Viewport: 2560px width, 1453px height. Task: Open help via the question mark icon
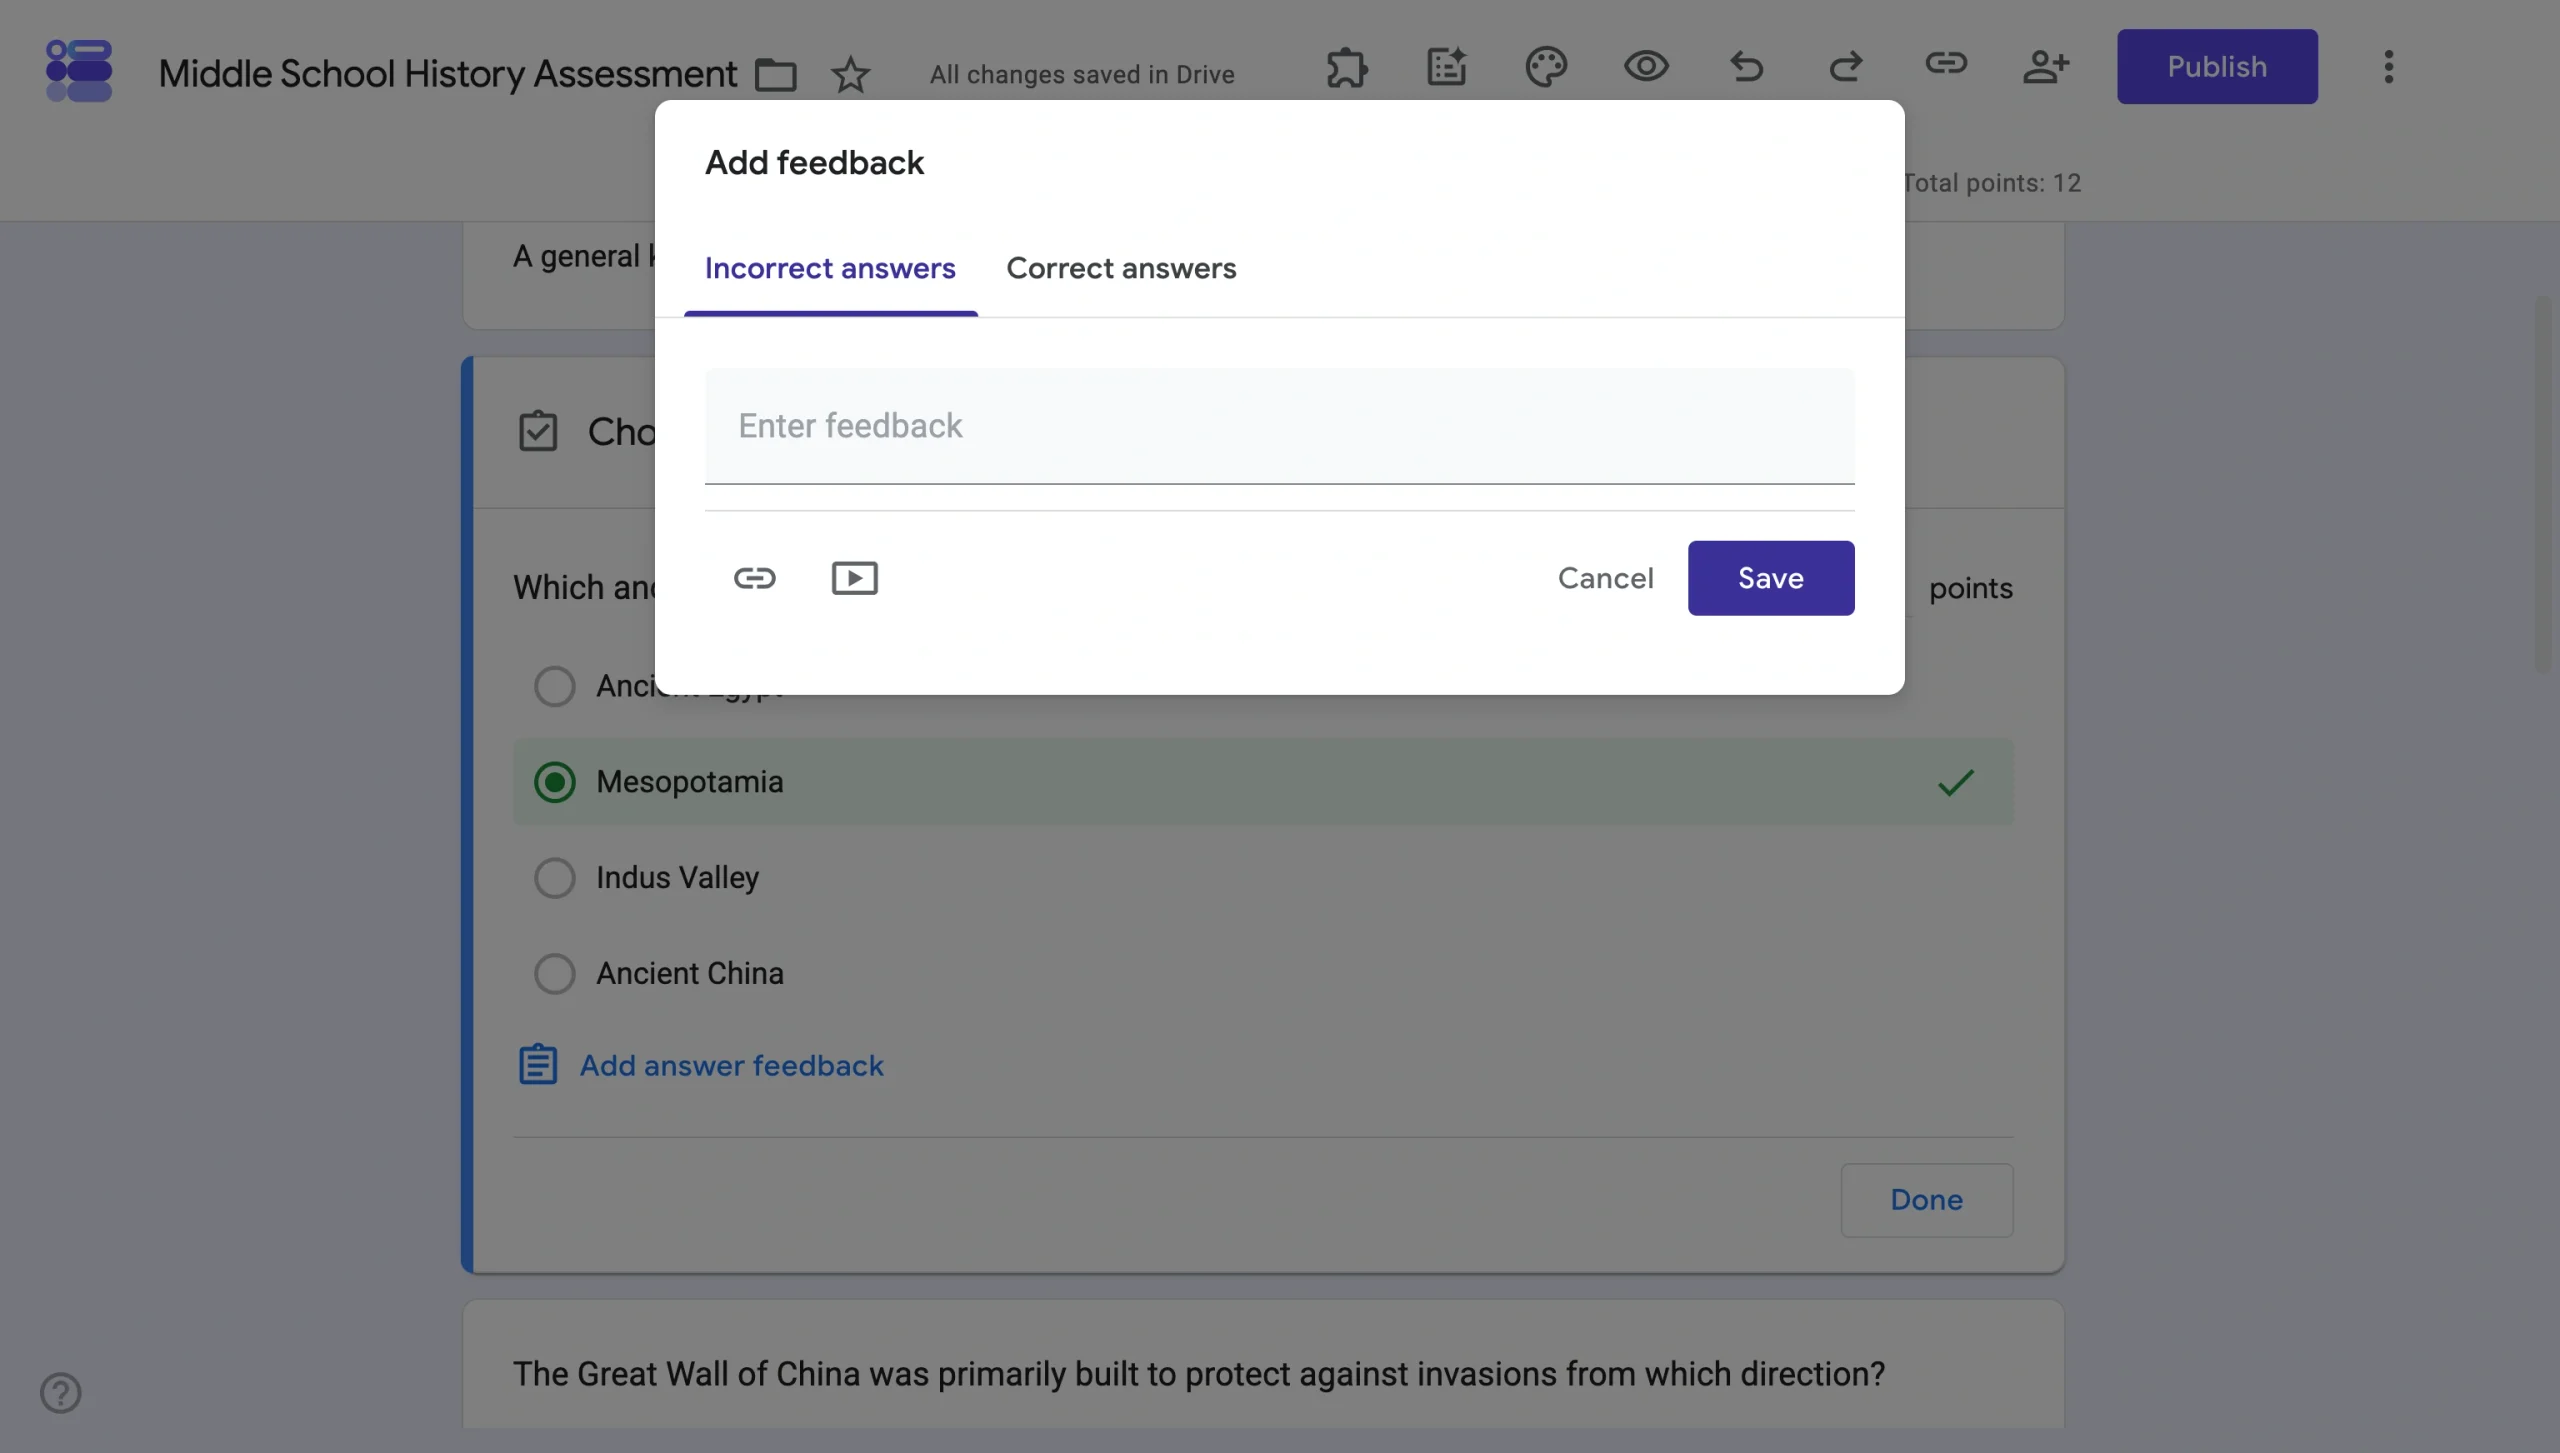pos(60,1392)
